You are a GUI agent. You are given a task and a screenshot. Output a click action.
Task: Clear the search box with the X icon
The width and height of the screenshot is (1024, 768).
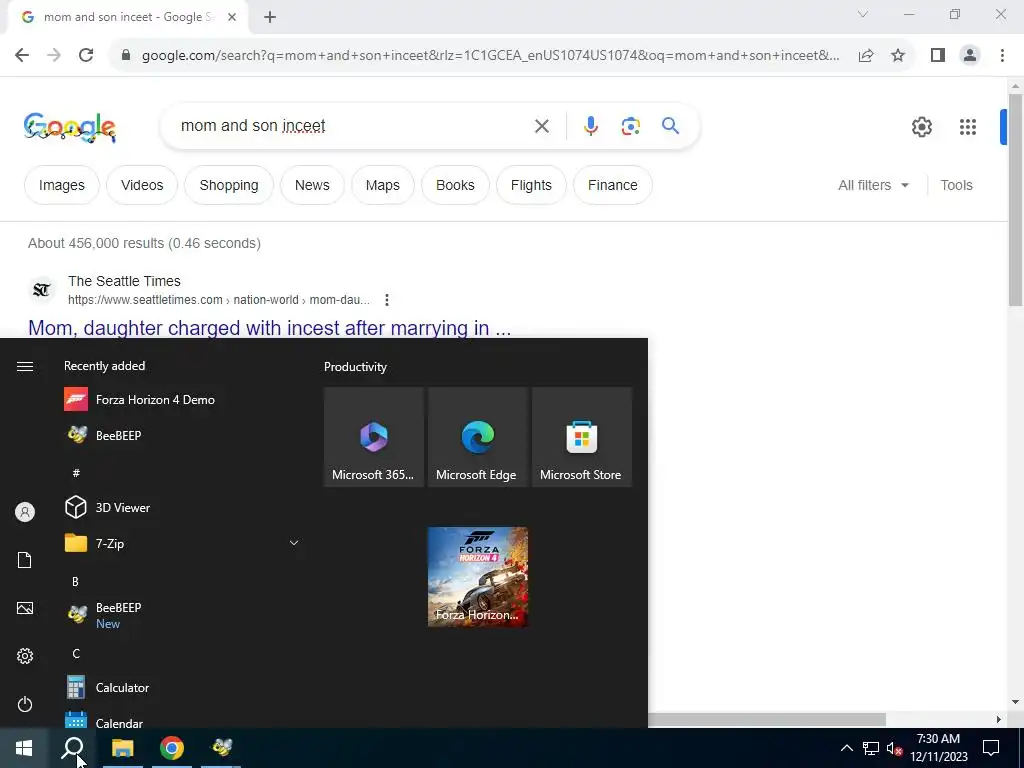tap(541, 126)
